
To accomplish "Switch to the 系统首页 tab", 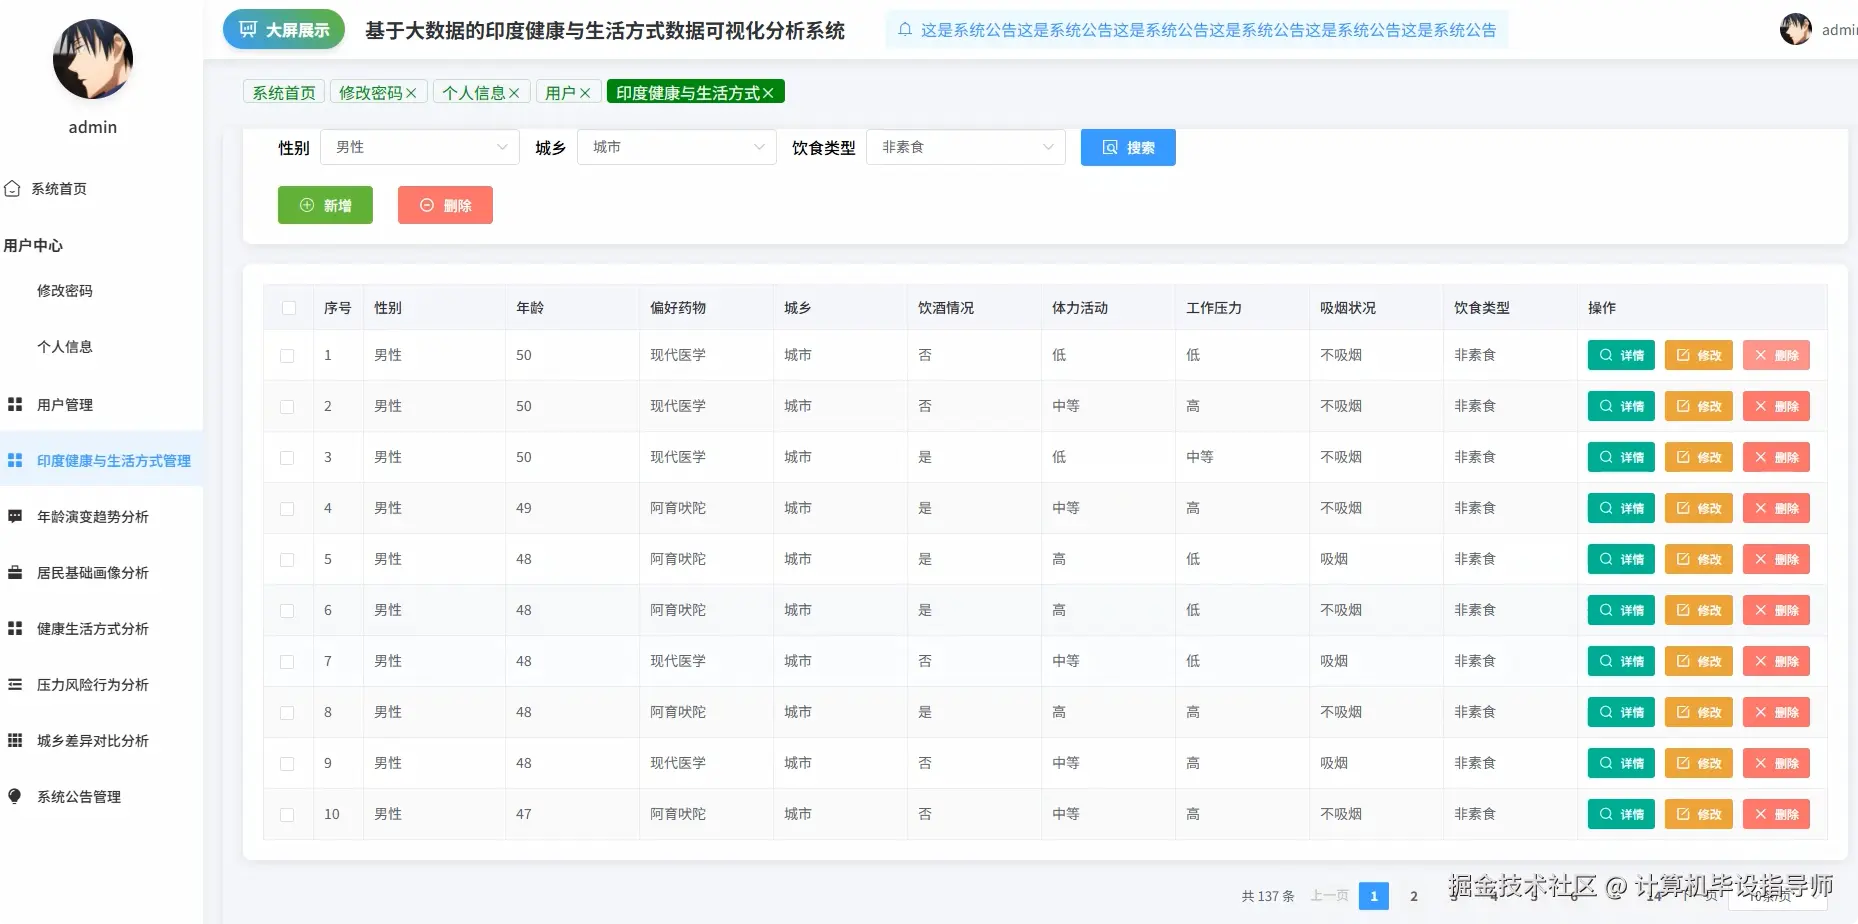I will (284, 92).
